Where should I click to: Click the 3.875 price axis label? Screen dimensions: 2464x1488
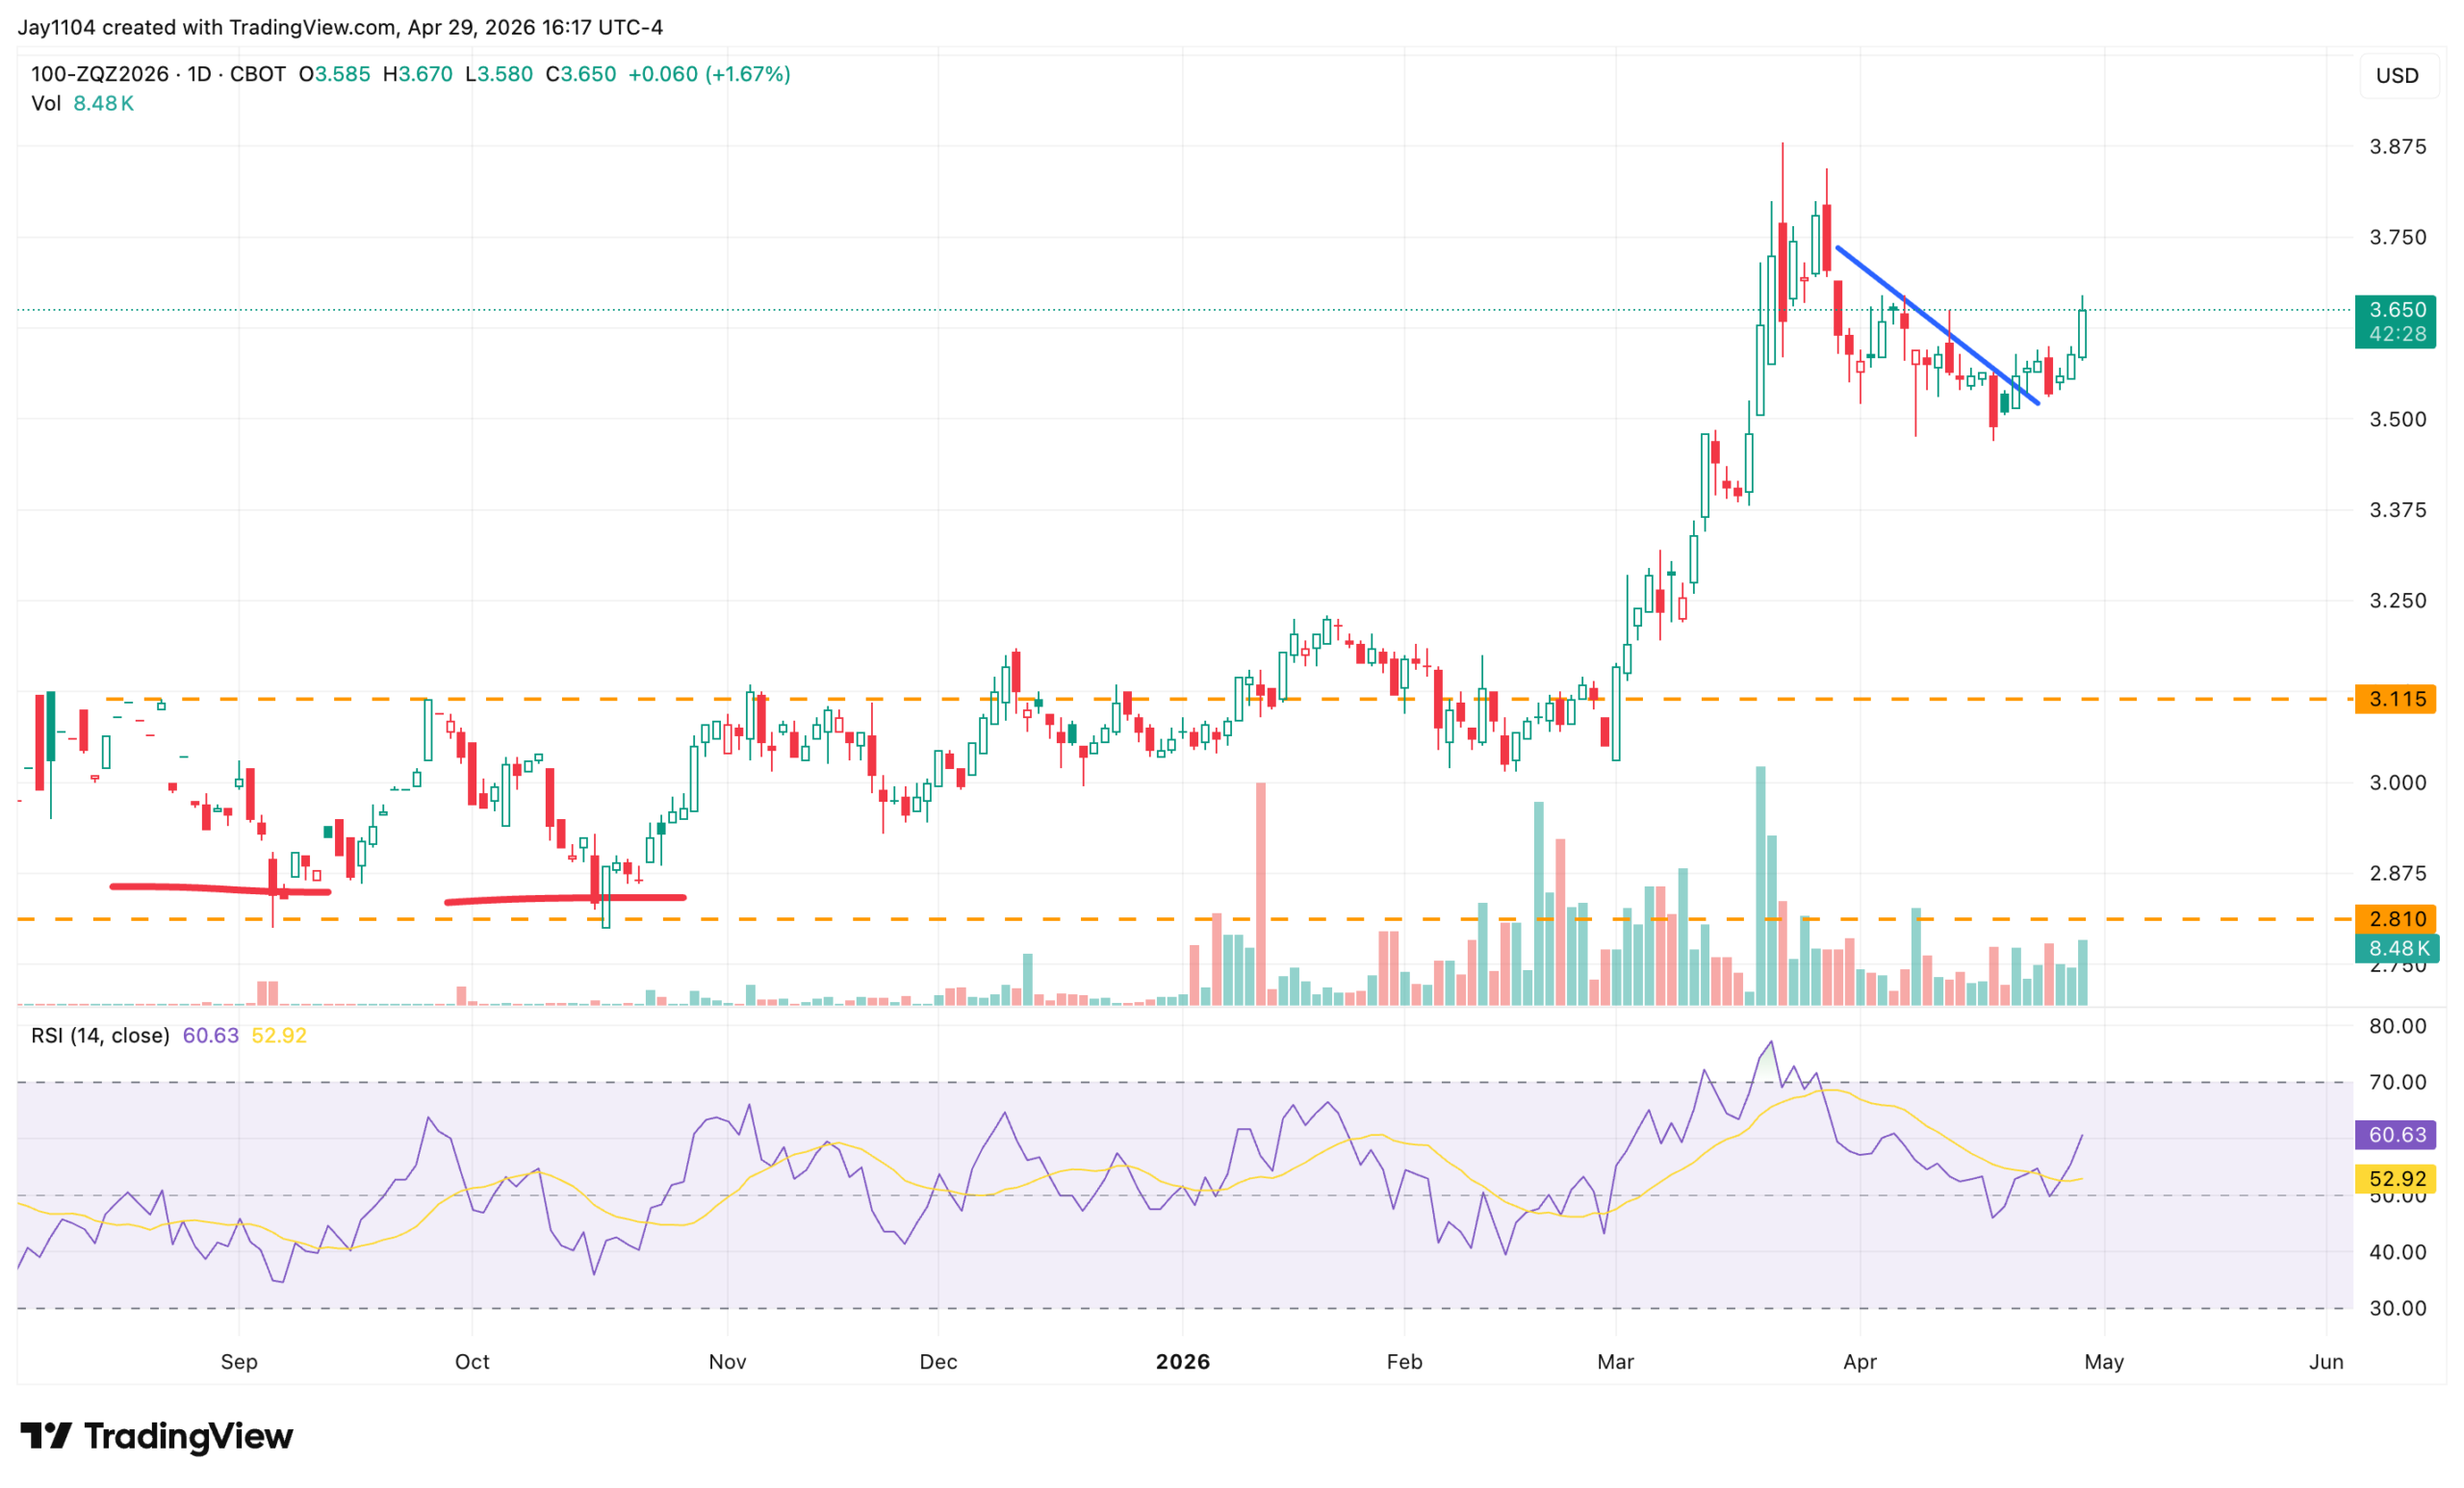pos(2396,147)
